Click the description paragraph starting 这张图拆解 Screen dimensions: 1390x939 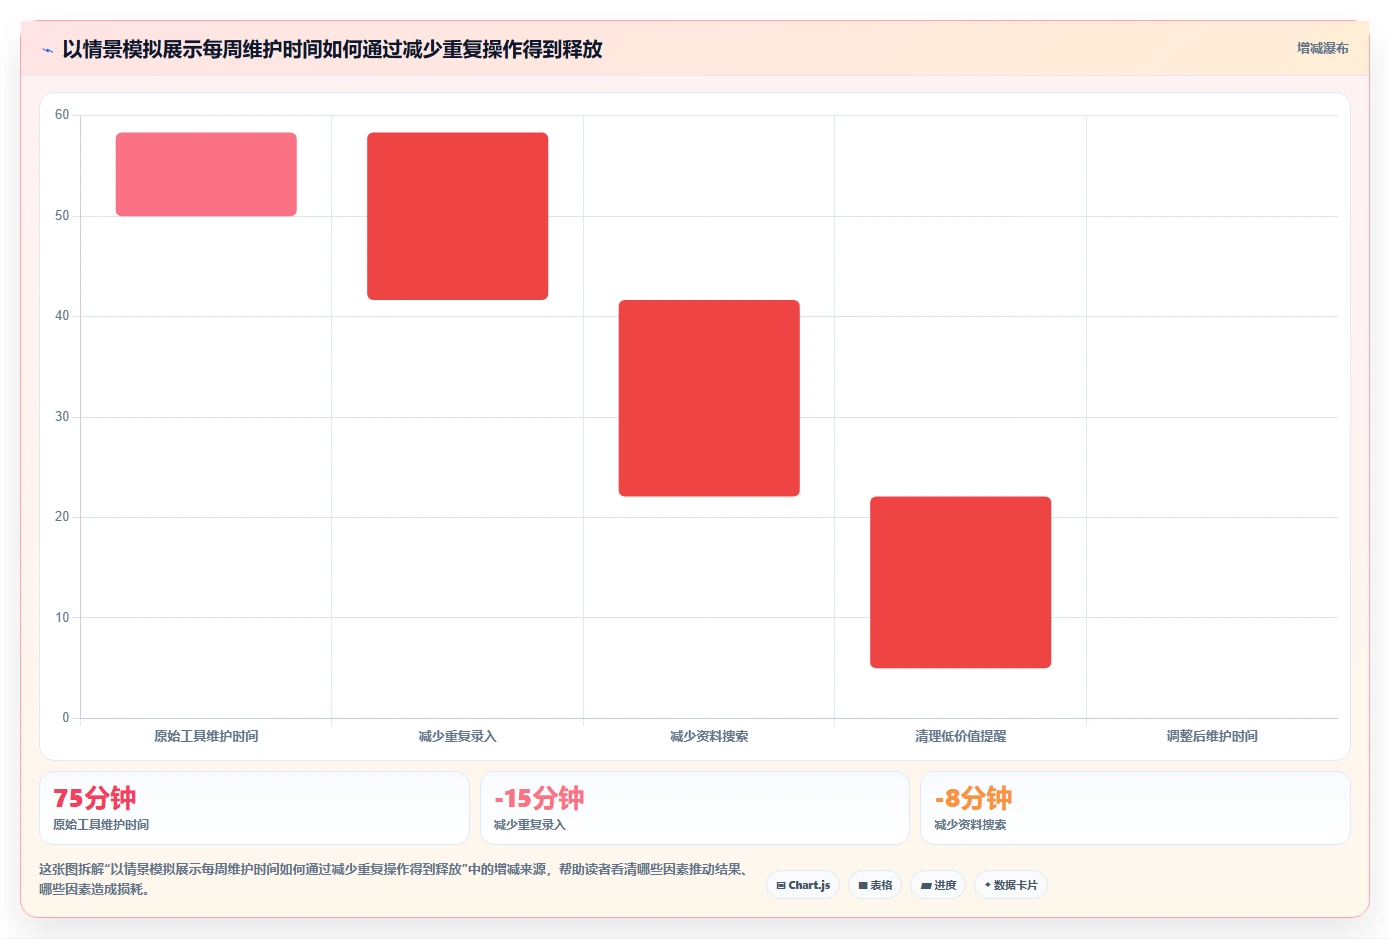click(x=395, y=879)
